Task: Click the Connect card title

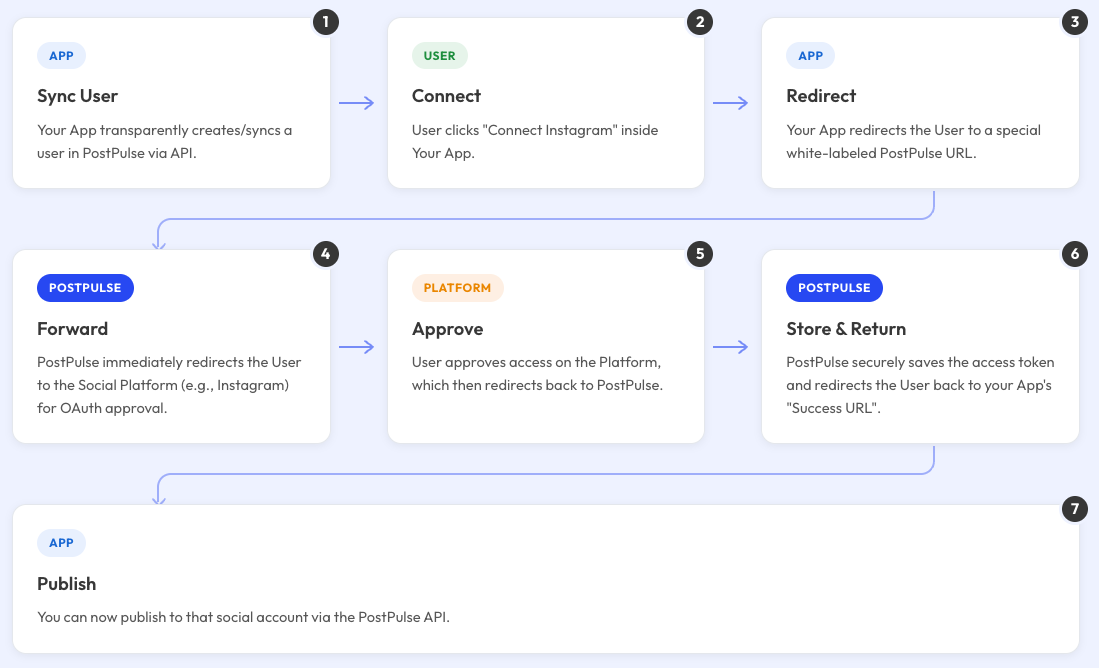Action: 446,95
